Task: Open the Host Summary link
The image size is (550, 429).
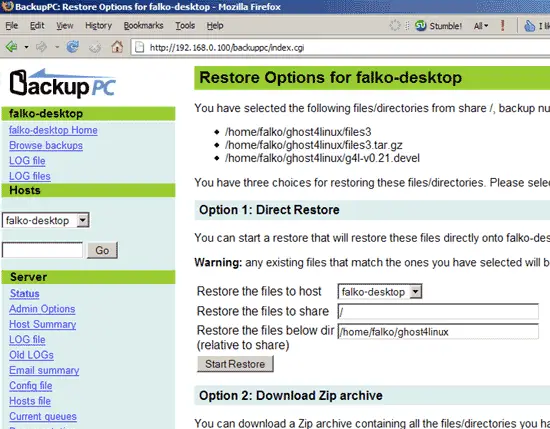Action: click(x=42, y=324)
